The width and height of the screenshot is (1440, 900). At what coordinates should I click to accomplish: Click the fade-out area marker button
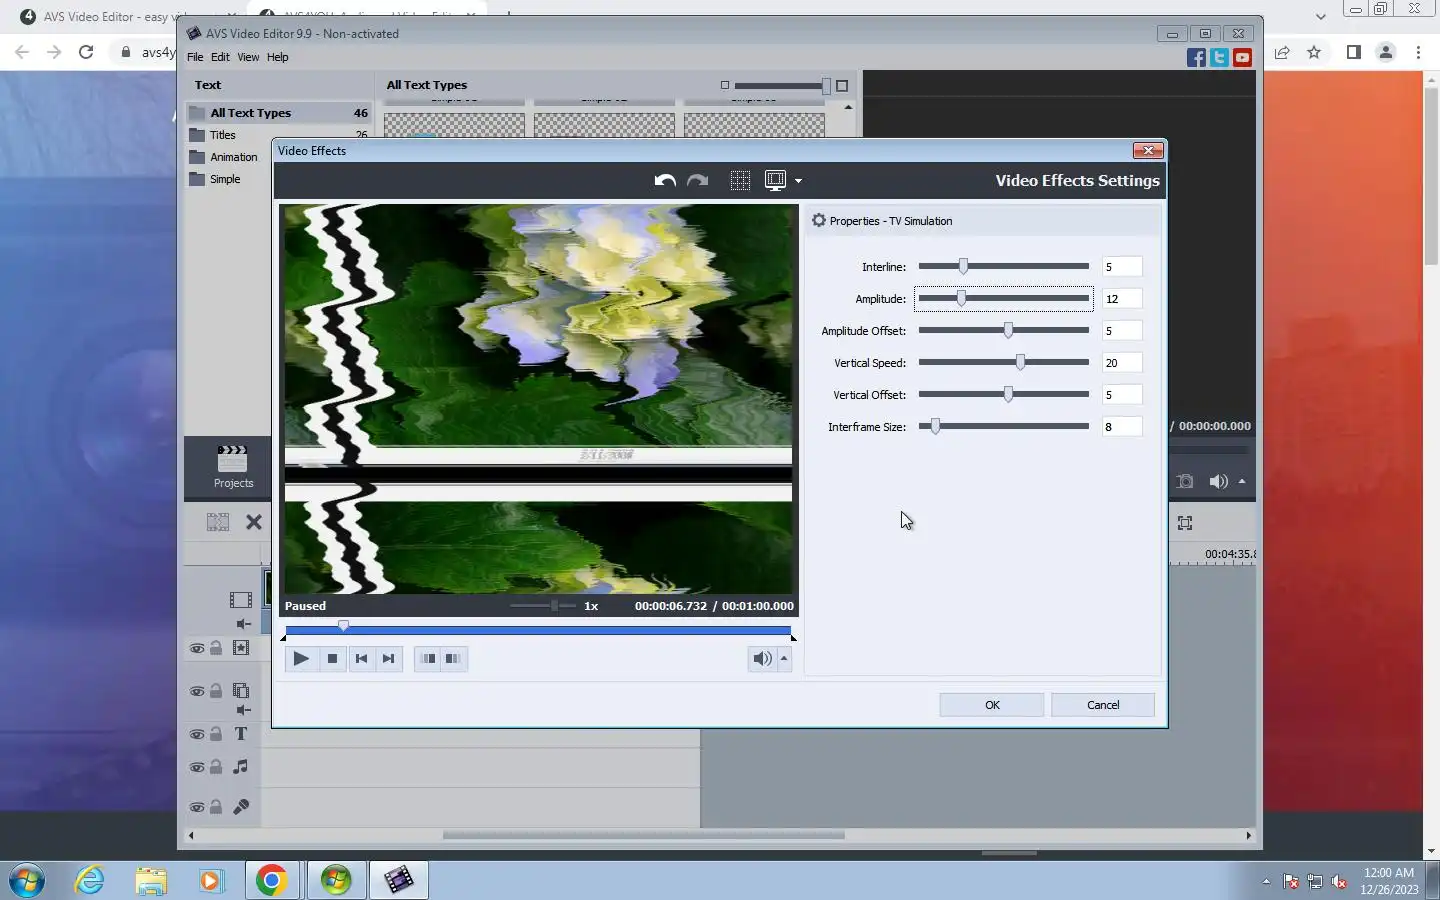pos(454,658)
